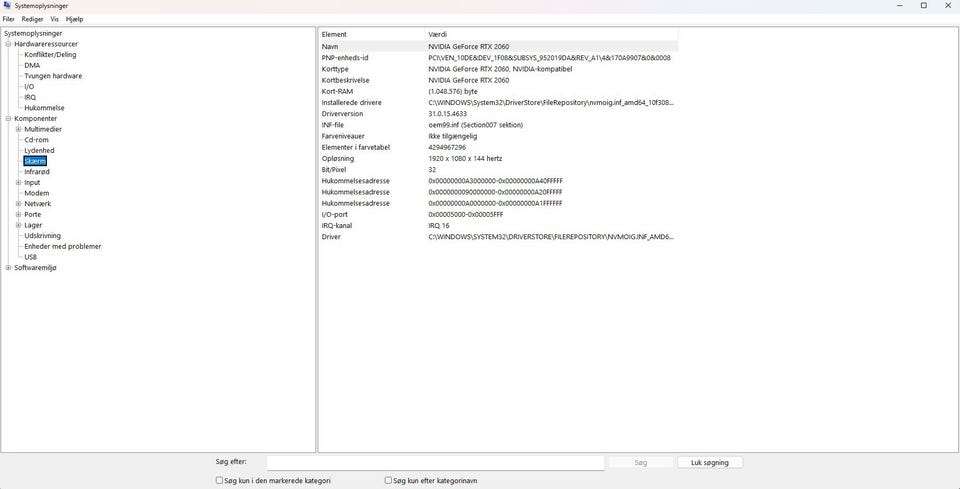Open the Rediger menu
Viewport: 960px width, 489px height.
(x=32, y=19)
